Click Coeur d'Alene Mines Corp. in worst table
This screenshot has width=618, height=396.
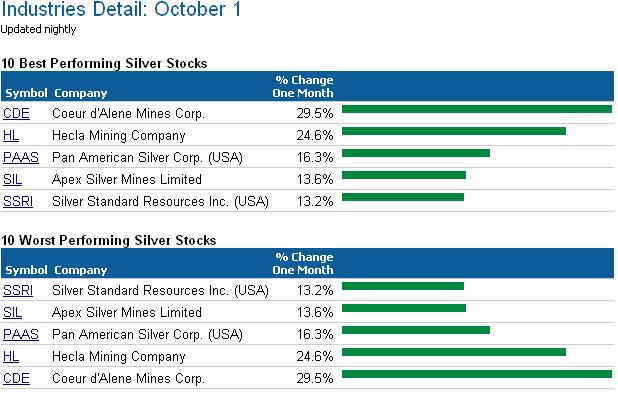click(128, 379)
